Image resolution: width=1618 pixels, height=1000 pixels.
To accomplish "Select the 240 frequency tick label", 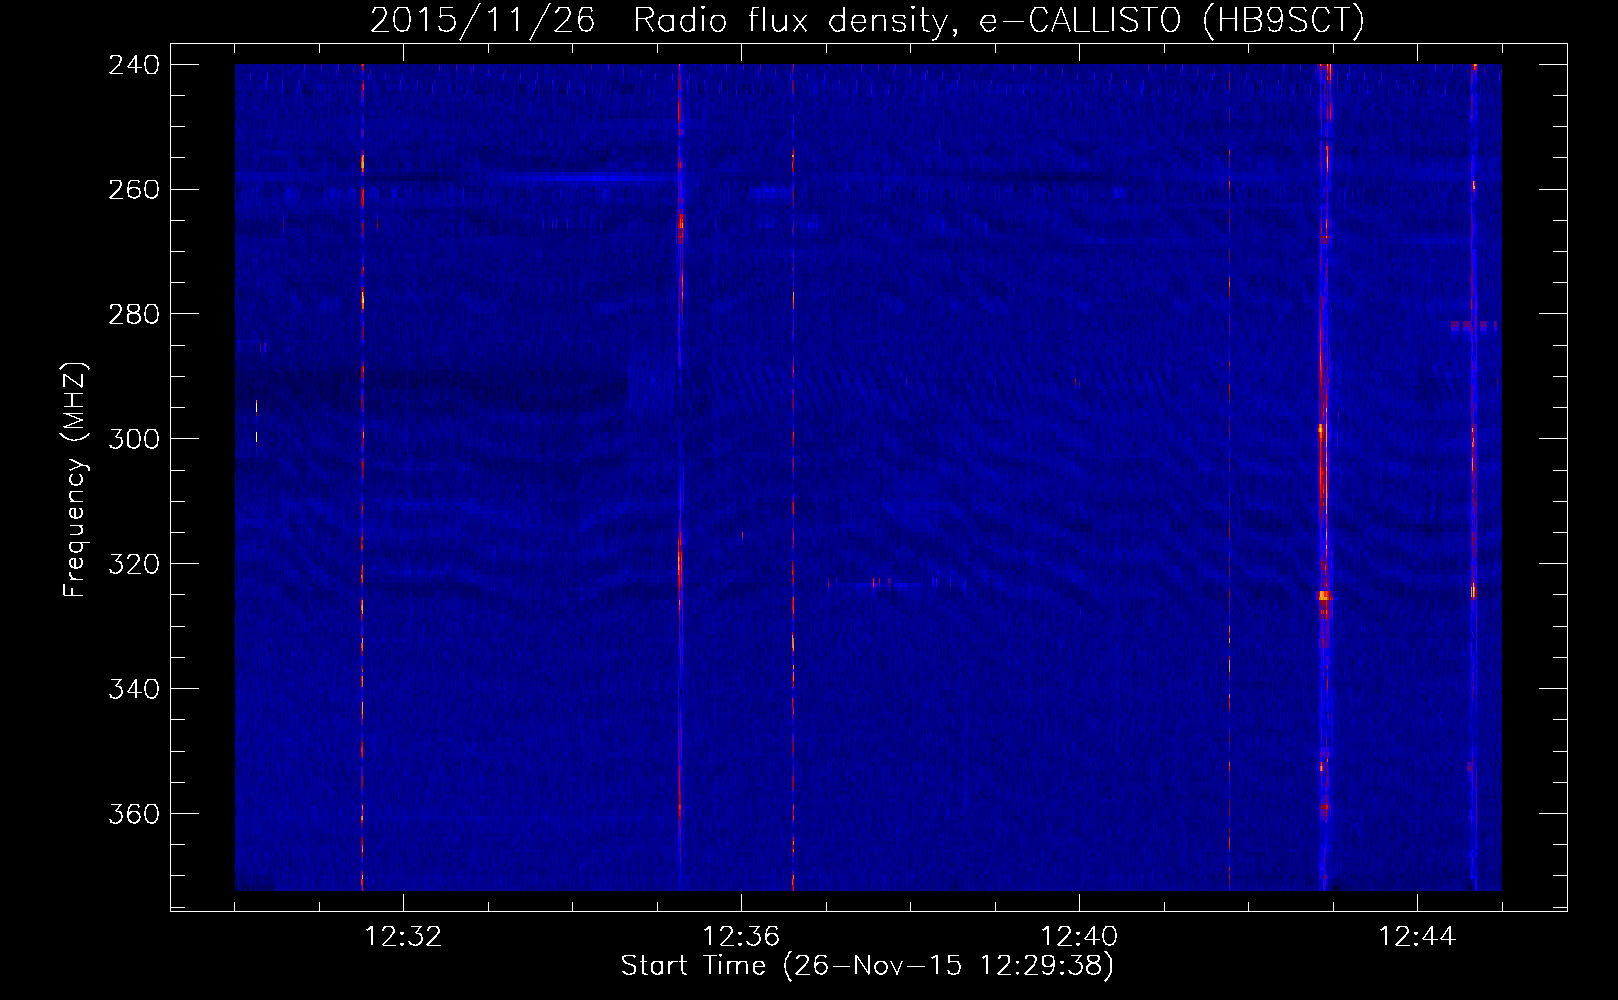I will (x=134, y=64).
